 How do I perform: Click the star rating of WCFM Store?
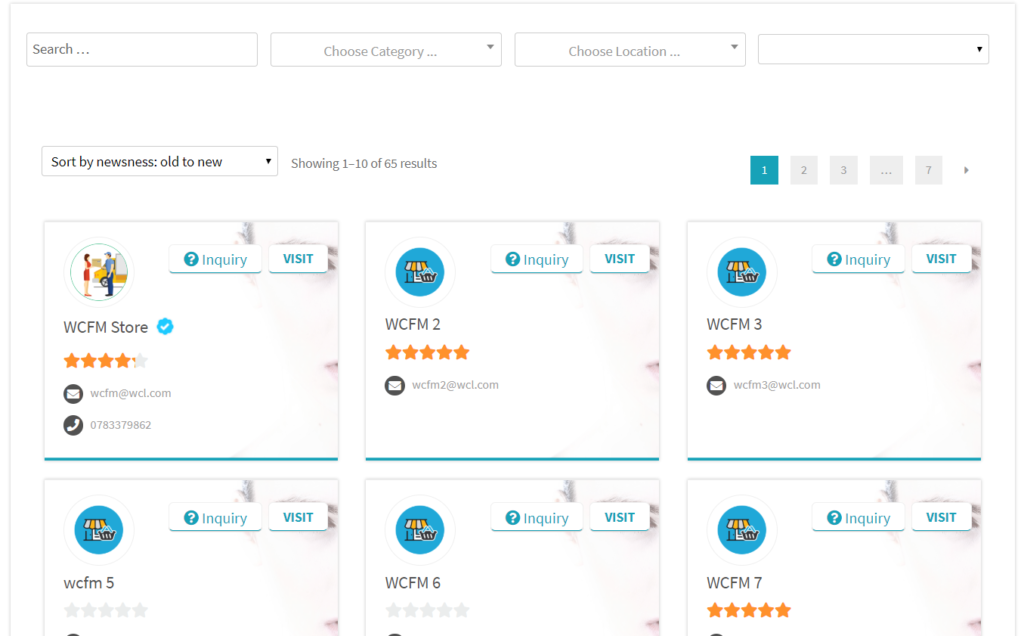point(106,360)
